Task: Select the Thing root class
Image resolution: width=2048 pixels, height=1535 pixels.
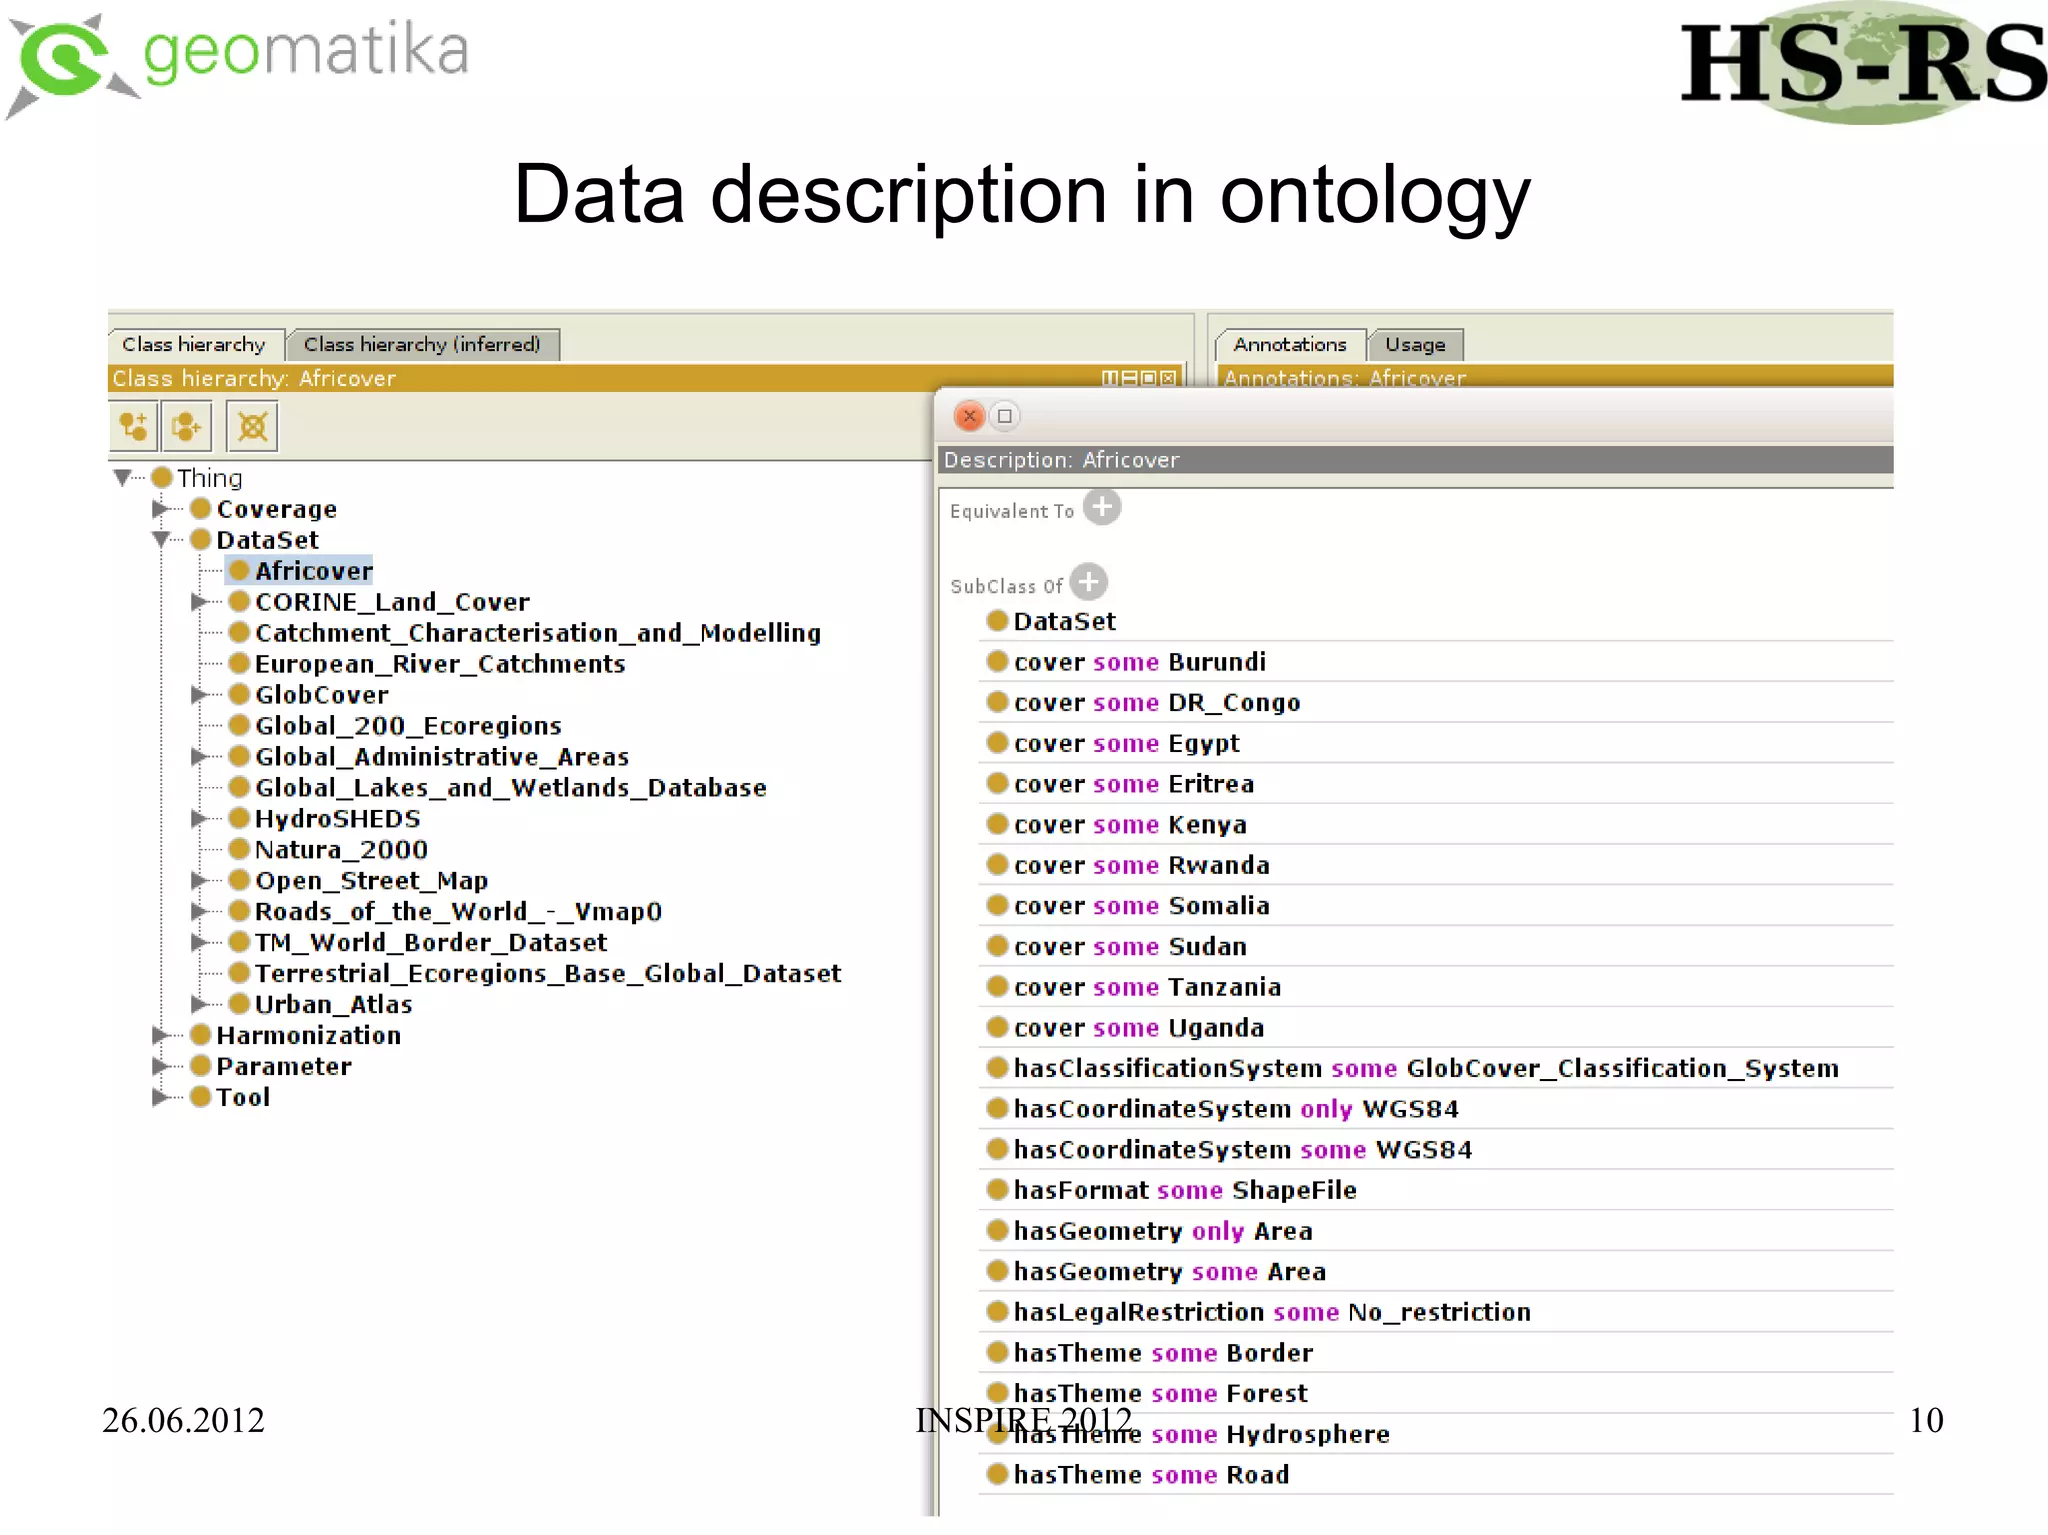Action: (197, 478)
